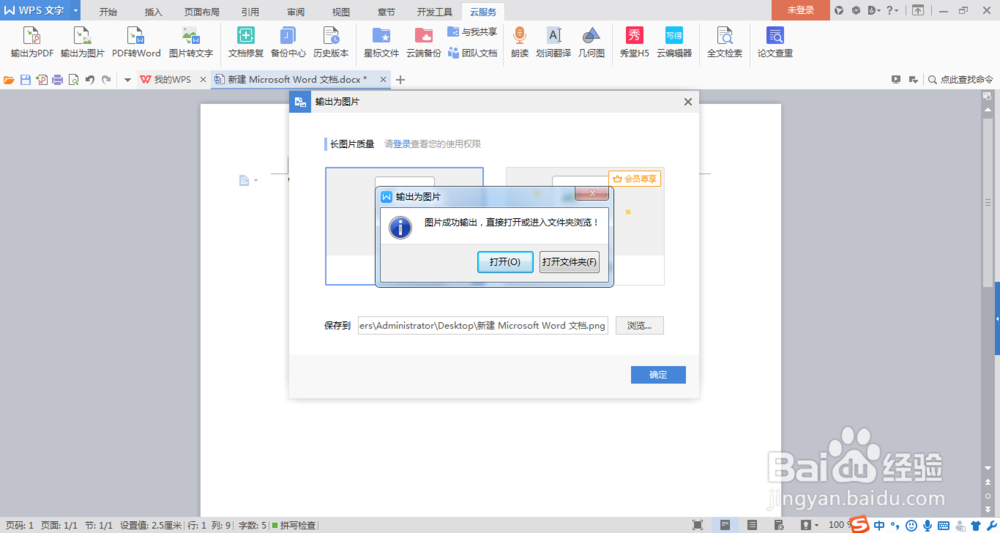This screenshot has width=1000, height=533.
Task: Open cloud backup (云端备份)
Action: (x=423, y=43)
